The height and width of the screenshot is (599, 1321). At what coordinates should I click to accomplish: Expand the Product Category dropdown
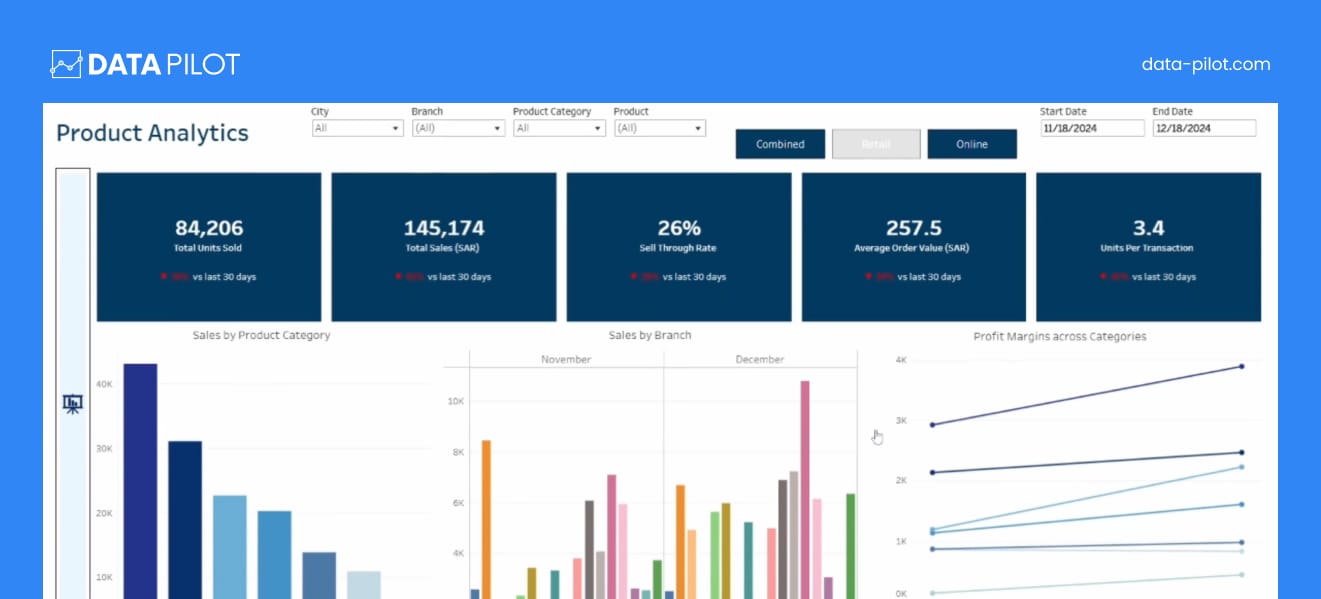point(559,128)
